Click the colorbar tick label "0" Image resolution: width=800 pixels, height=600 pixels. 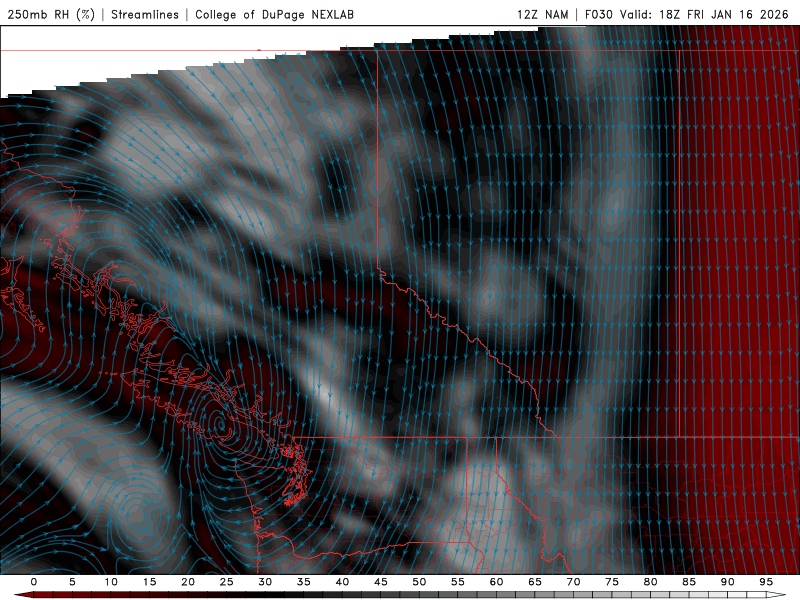(34, 582)
